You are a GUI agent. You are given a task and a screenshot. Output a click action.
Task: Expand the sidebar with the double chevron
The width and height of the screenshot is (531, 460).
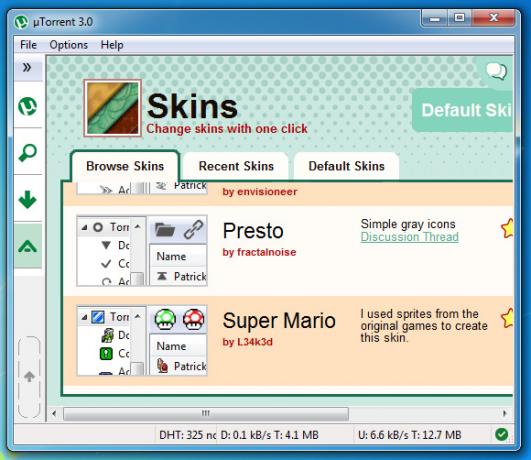(x=27, y=67)
